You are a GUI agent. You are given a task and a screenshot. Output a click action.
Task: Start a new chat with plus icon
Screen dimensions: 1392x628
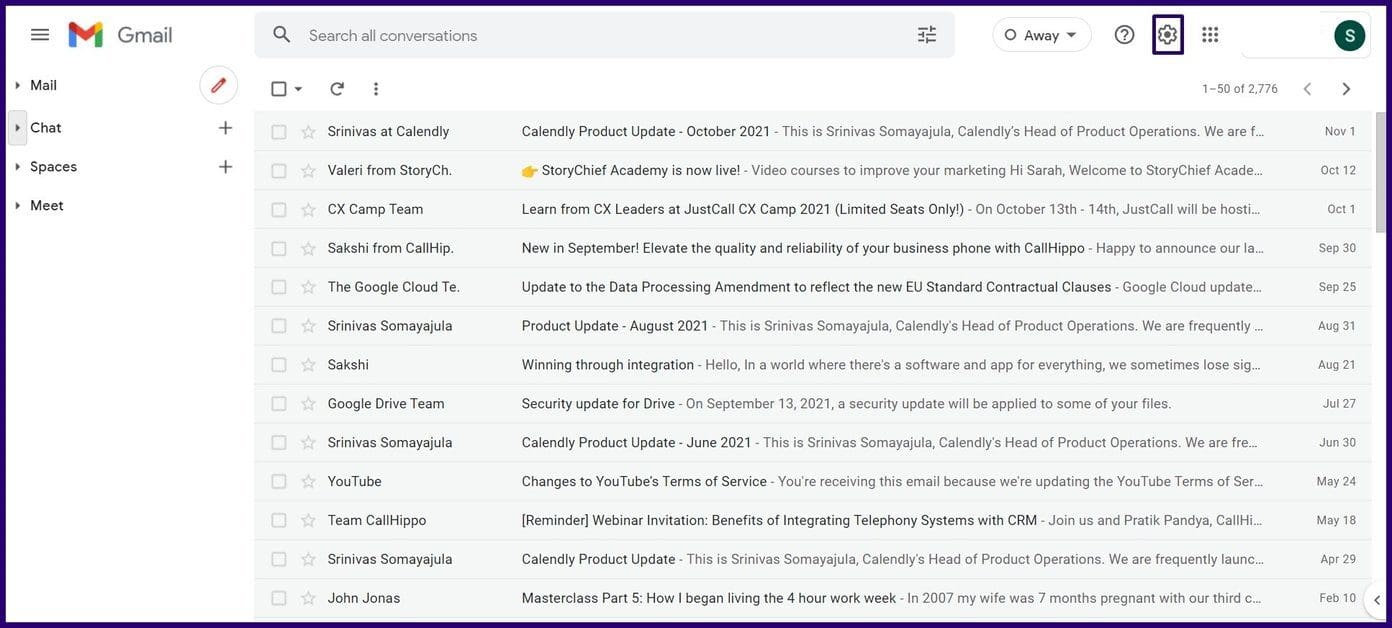pos(225,128)
